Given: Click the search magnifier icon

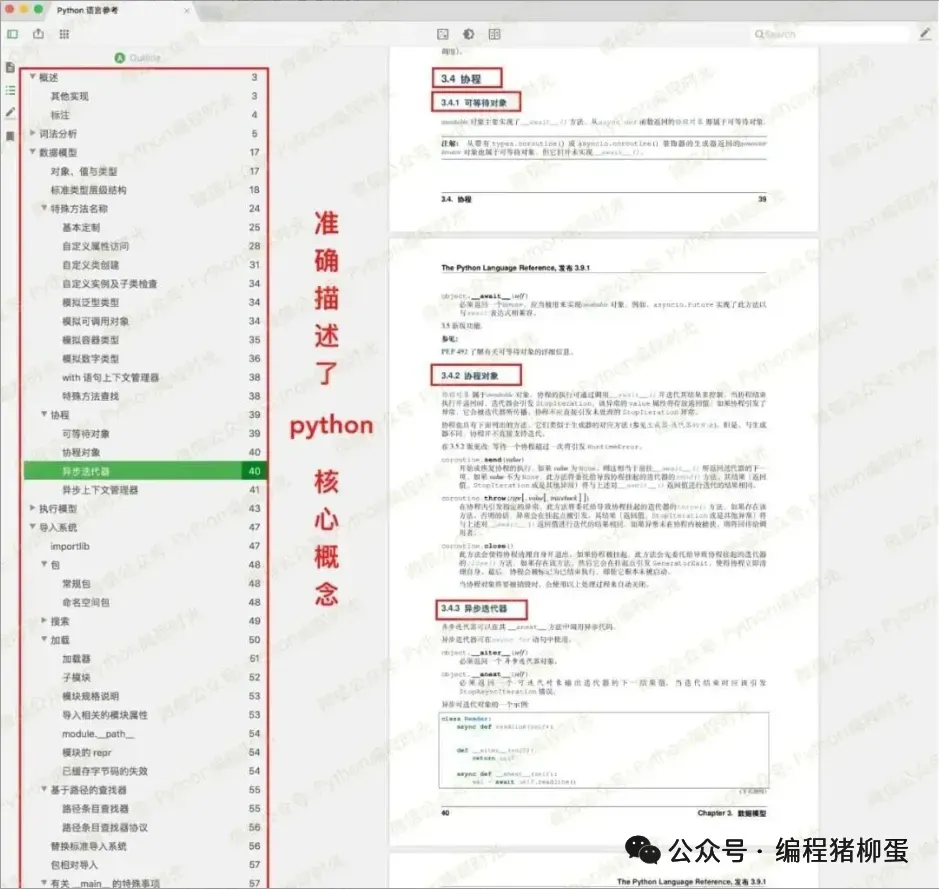Looking at the screenshot, I should pyautogui.click(x=759, y=34).
